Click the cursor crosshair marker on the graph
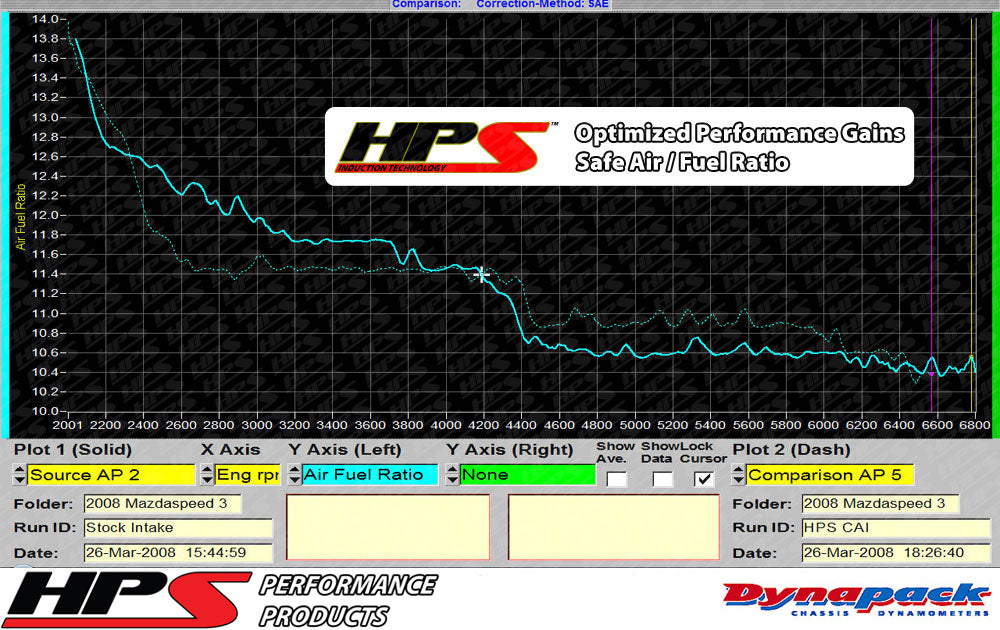1000x630 pixels. coord(482,273)
